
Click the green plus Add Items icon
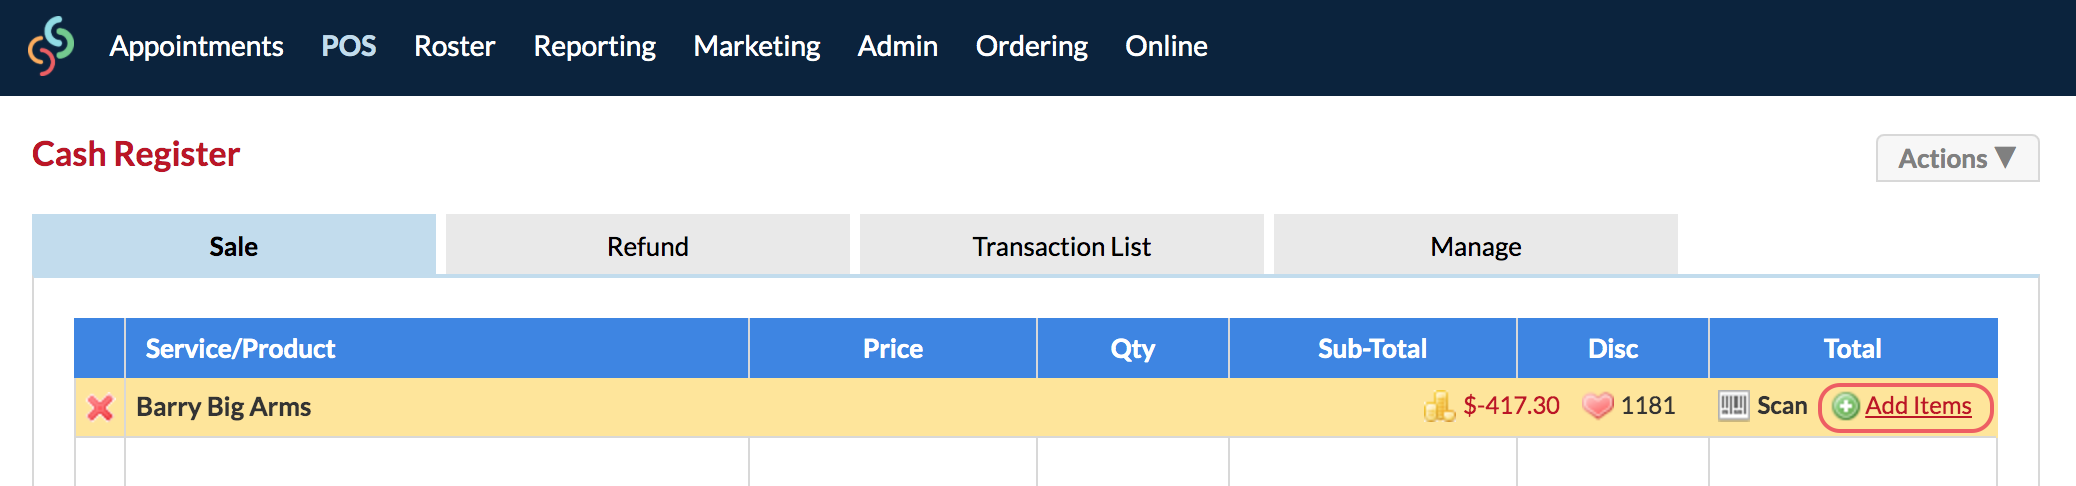point(1846,406)
